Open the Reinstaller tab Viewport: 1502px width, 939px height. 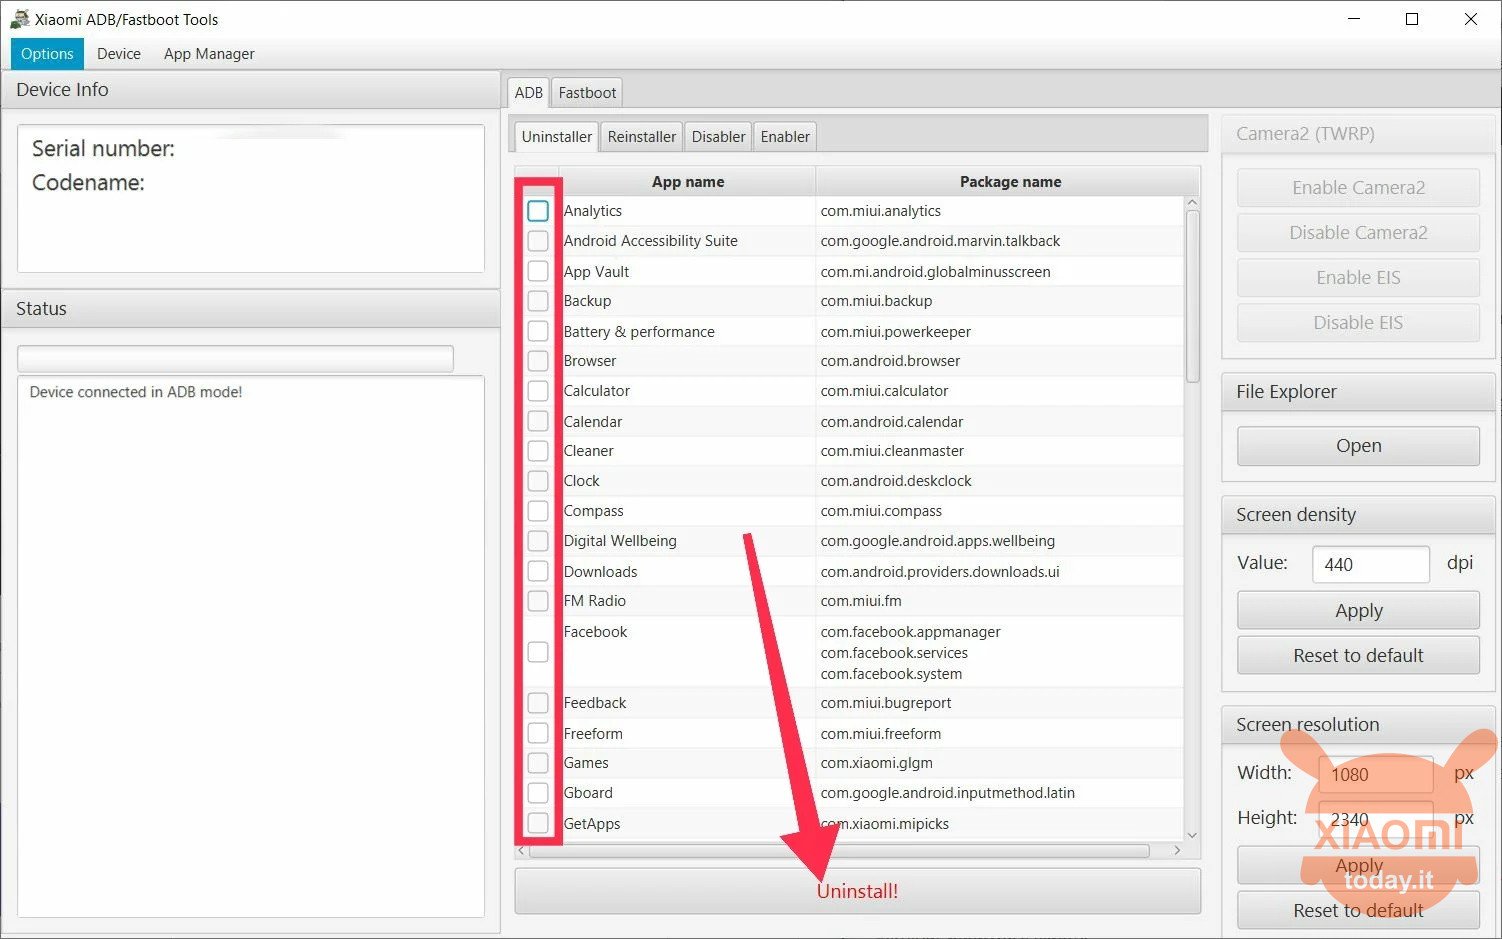(x=641, y=137)
